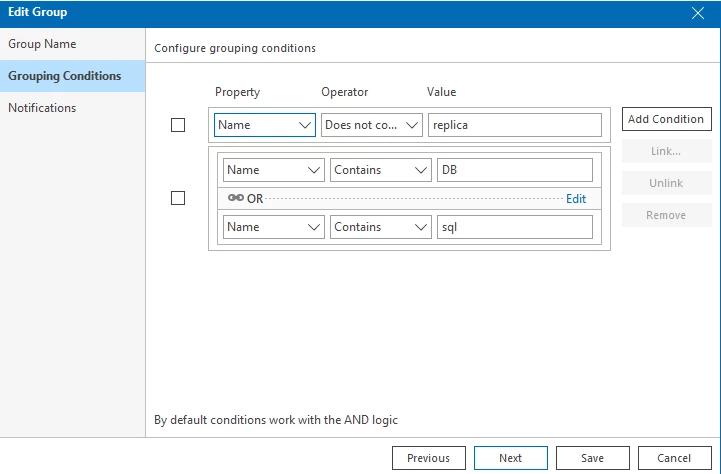Click the chain link icon beside OR
The height and width of the screenshot is (474, 721).
tap(236, 198)
